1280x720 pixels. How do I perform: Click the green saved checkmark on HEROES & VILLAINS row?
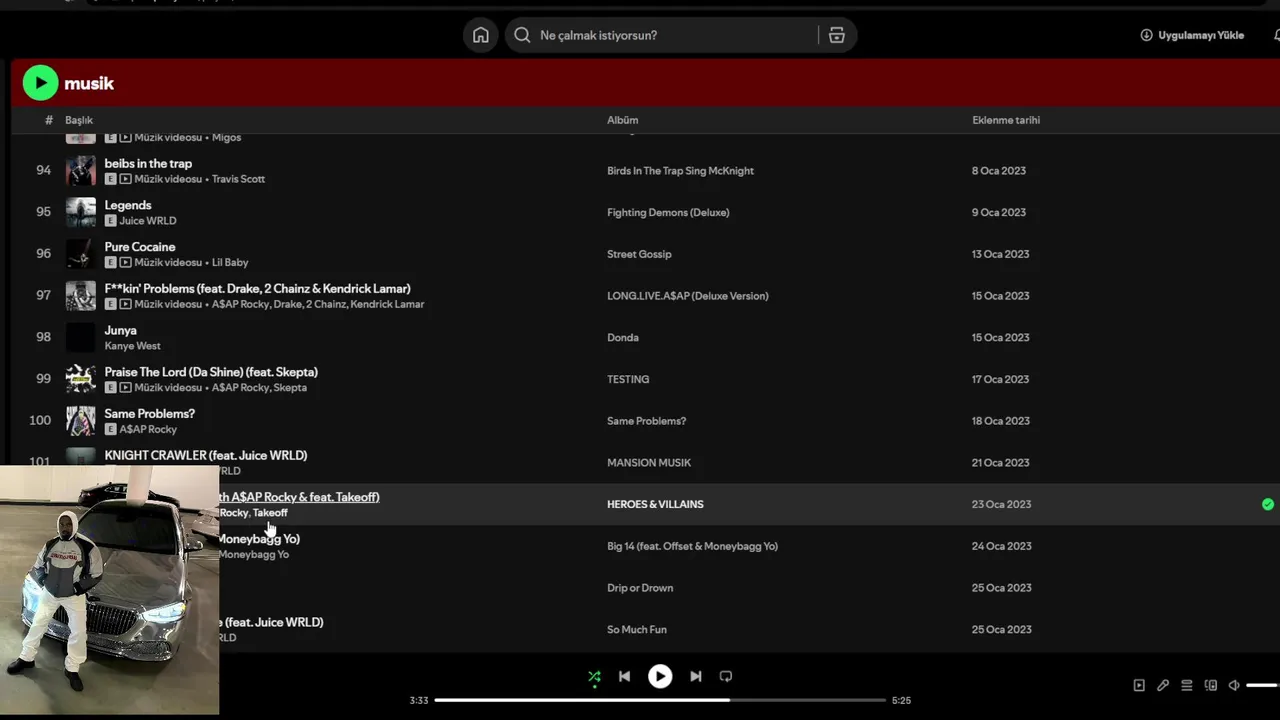pos(1268,504)
